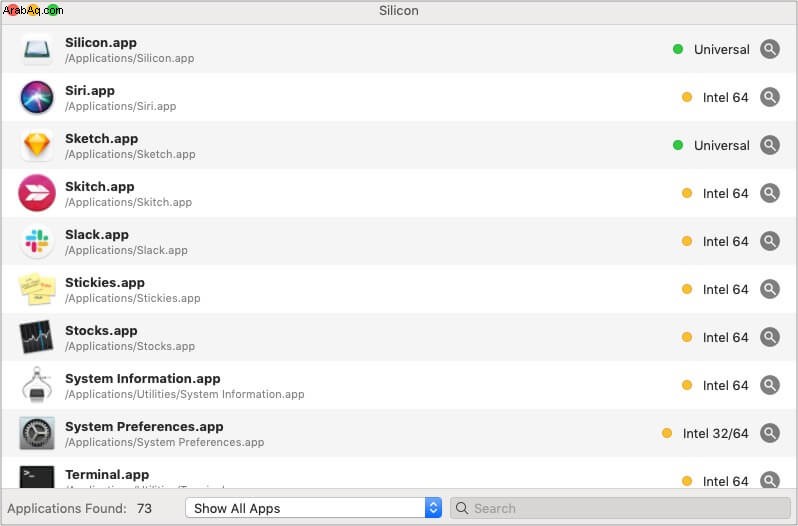798x526 pixels.
Task: Click the /Applications/Stocks.app path
Action: tap(130, 346)
